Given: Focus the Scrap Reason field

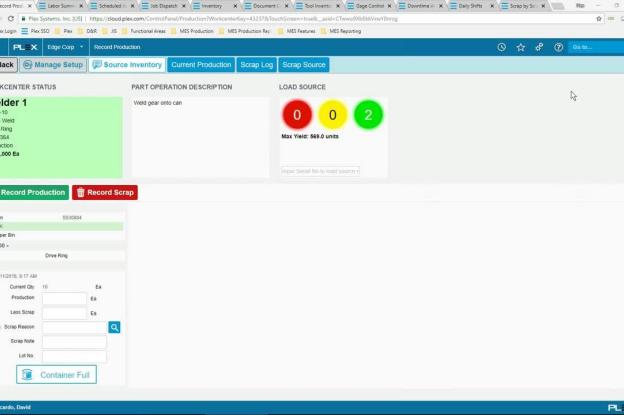Looking at the screenshot, I should tap(74, 327).
